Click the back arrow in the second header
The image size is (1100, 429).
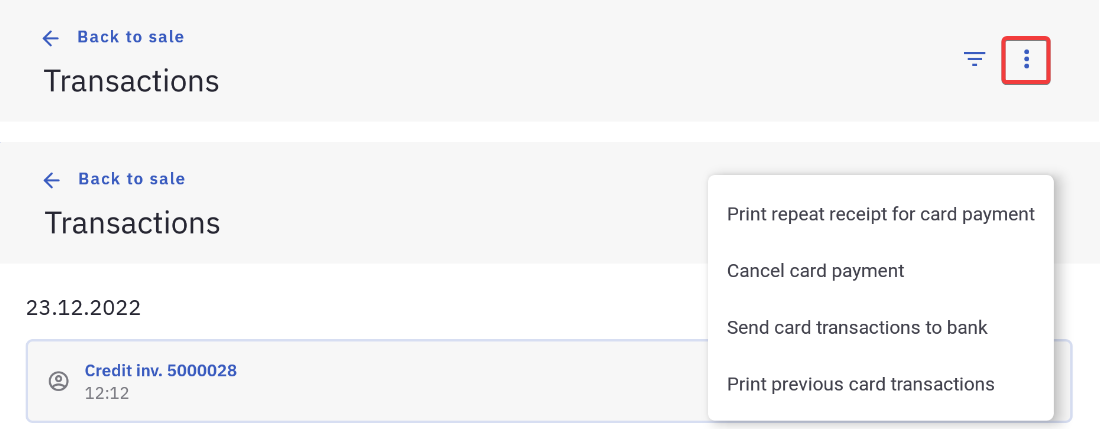52,180
